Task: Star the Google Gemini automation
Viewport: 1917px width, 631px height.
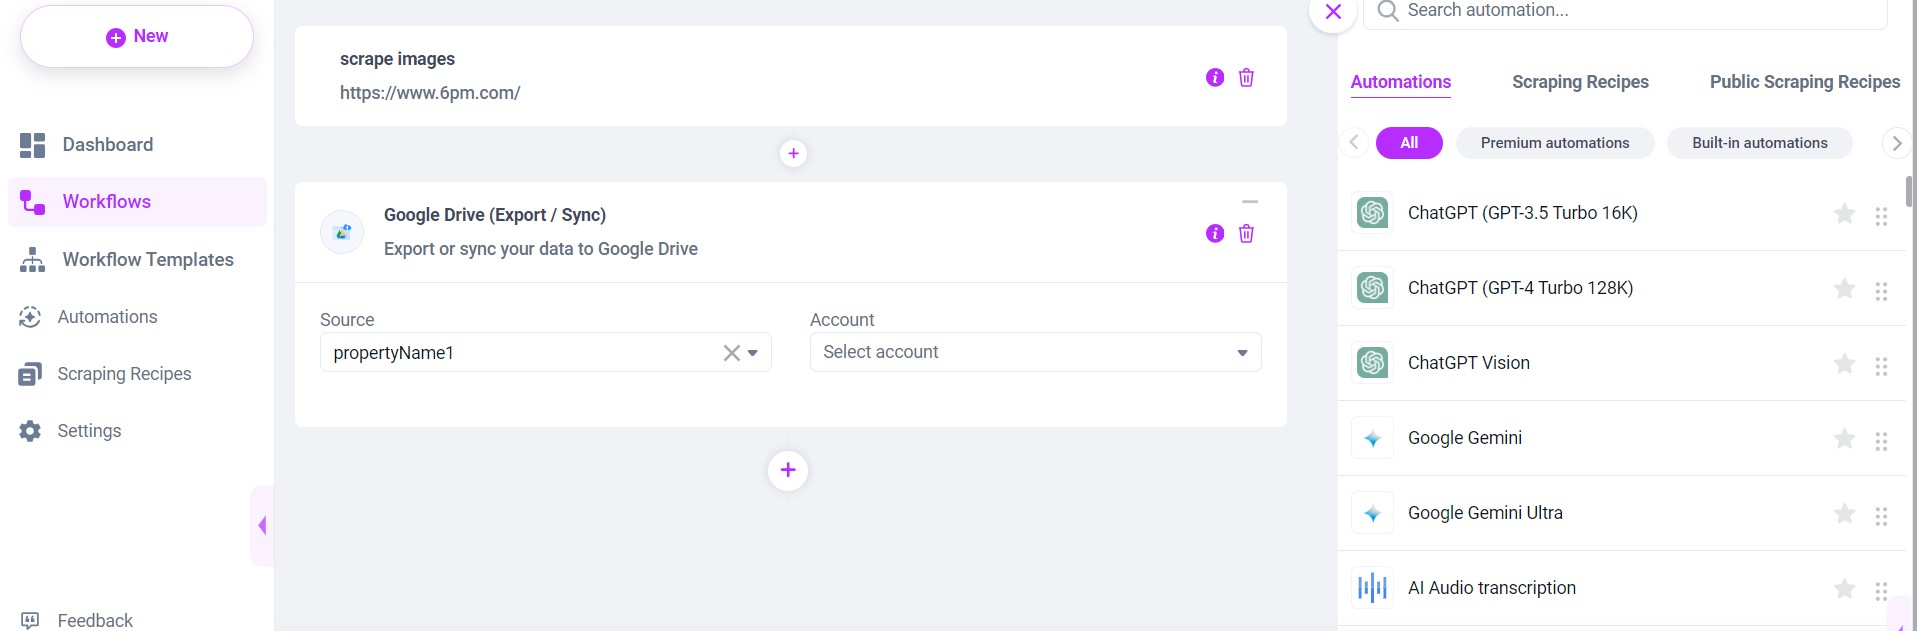Action: click(x=1844, y=439)
